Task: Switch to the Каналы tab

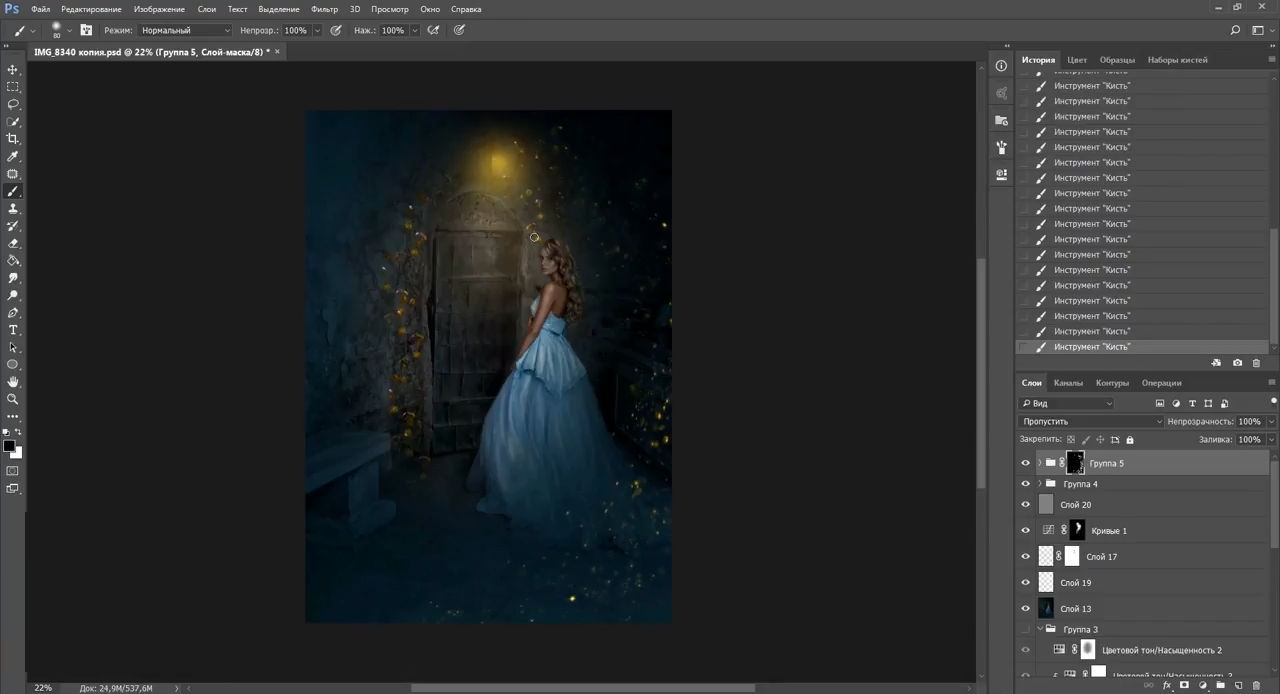Action: click(1068, 383)
